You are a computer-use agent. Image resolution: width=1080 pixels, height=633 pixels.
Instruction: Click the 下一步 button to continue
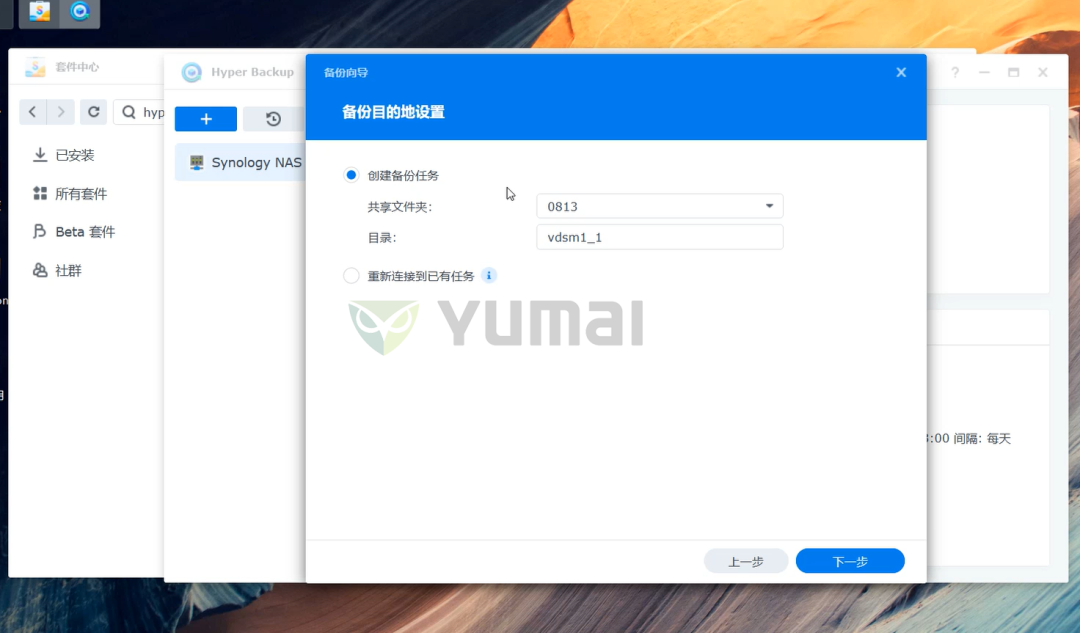(x=849, y=561)
